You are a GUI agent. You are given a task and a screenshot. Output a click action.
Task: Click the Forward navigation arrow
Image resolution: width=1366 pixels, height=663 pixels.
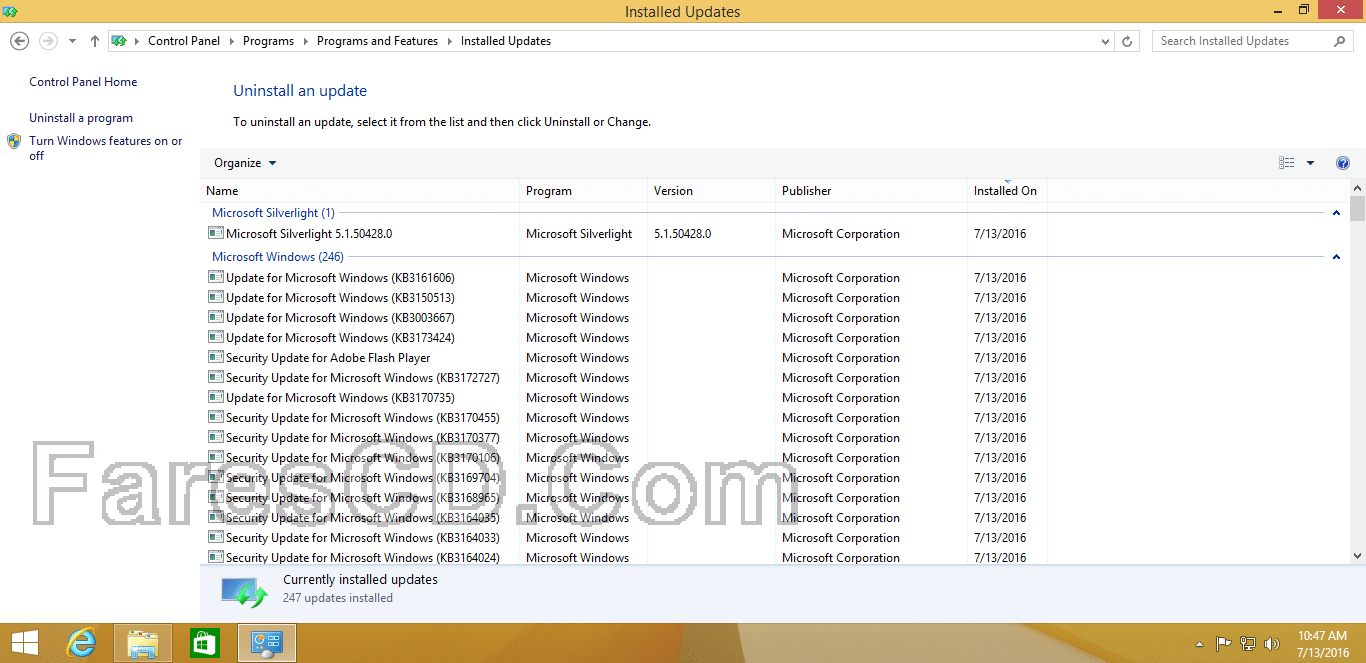pos(48,41)
